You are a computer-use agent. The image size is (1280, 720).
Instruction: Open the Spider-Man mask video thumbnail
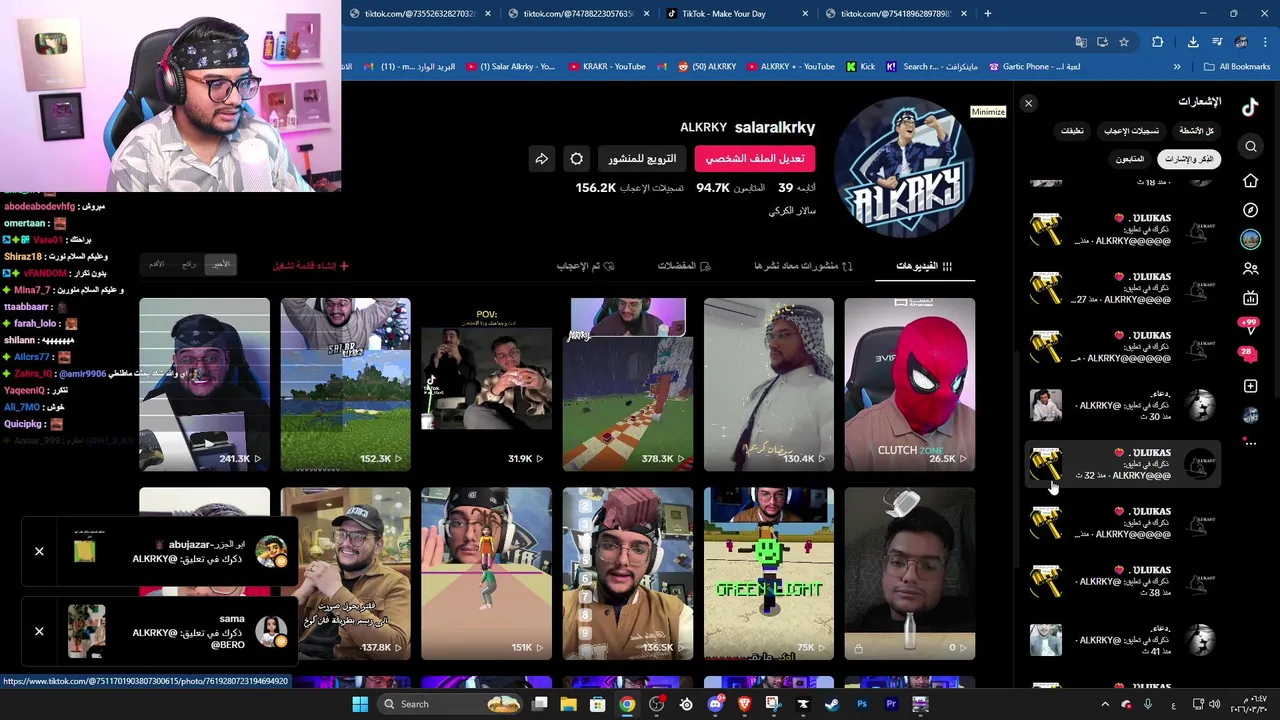(910, 384)
